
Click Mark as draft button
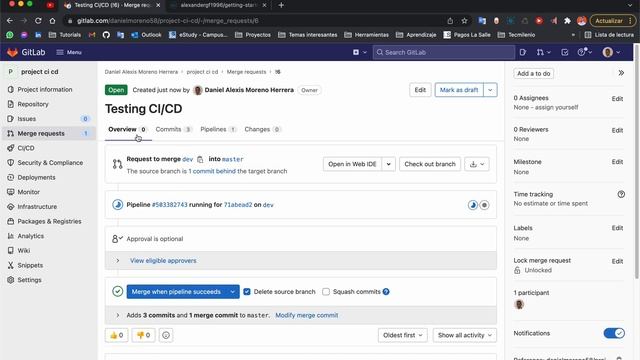click(459, 90)
